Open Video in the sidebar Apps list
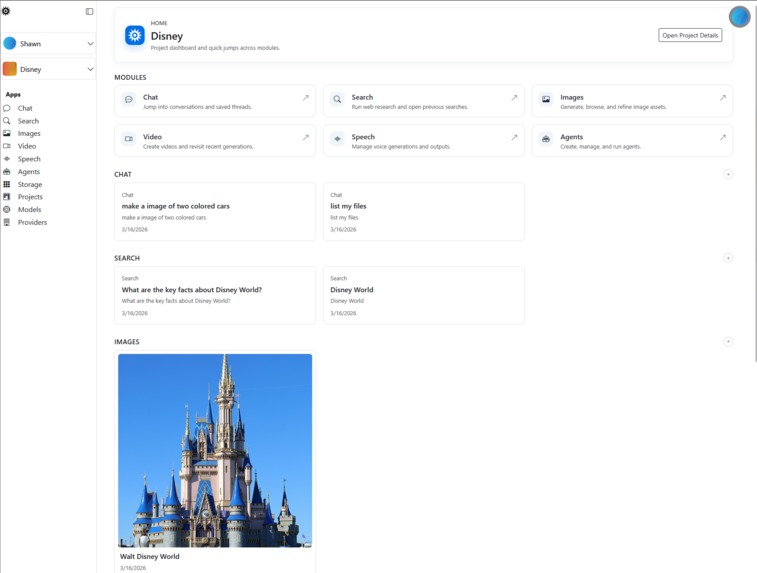757x573 pixels. [x=27, y=146]
